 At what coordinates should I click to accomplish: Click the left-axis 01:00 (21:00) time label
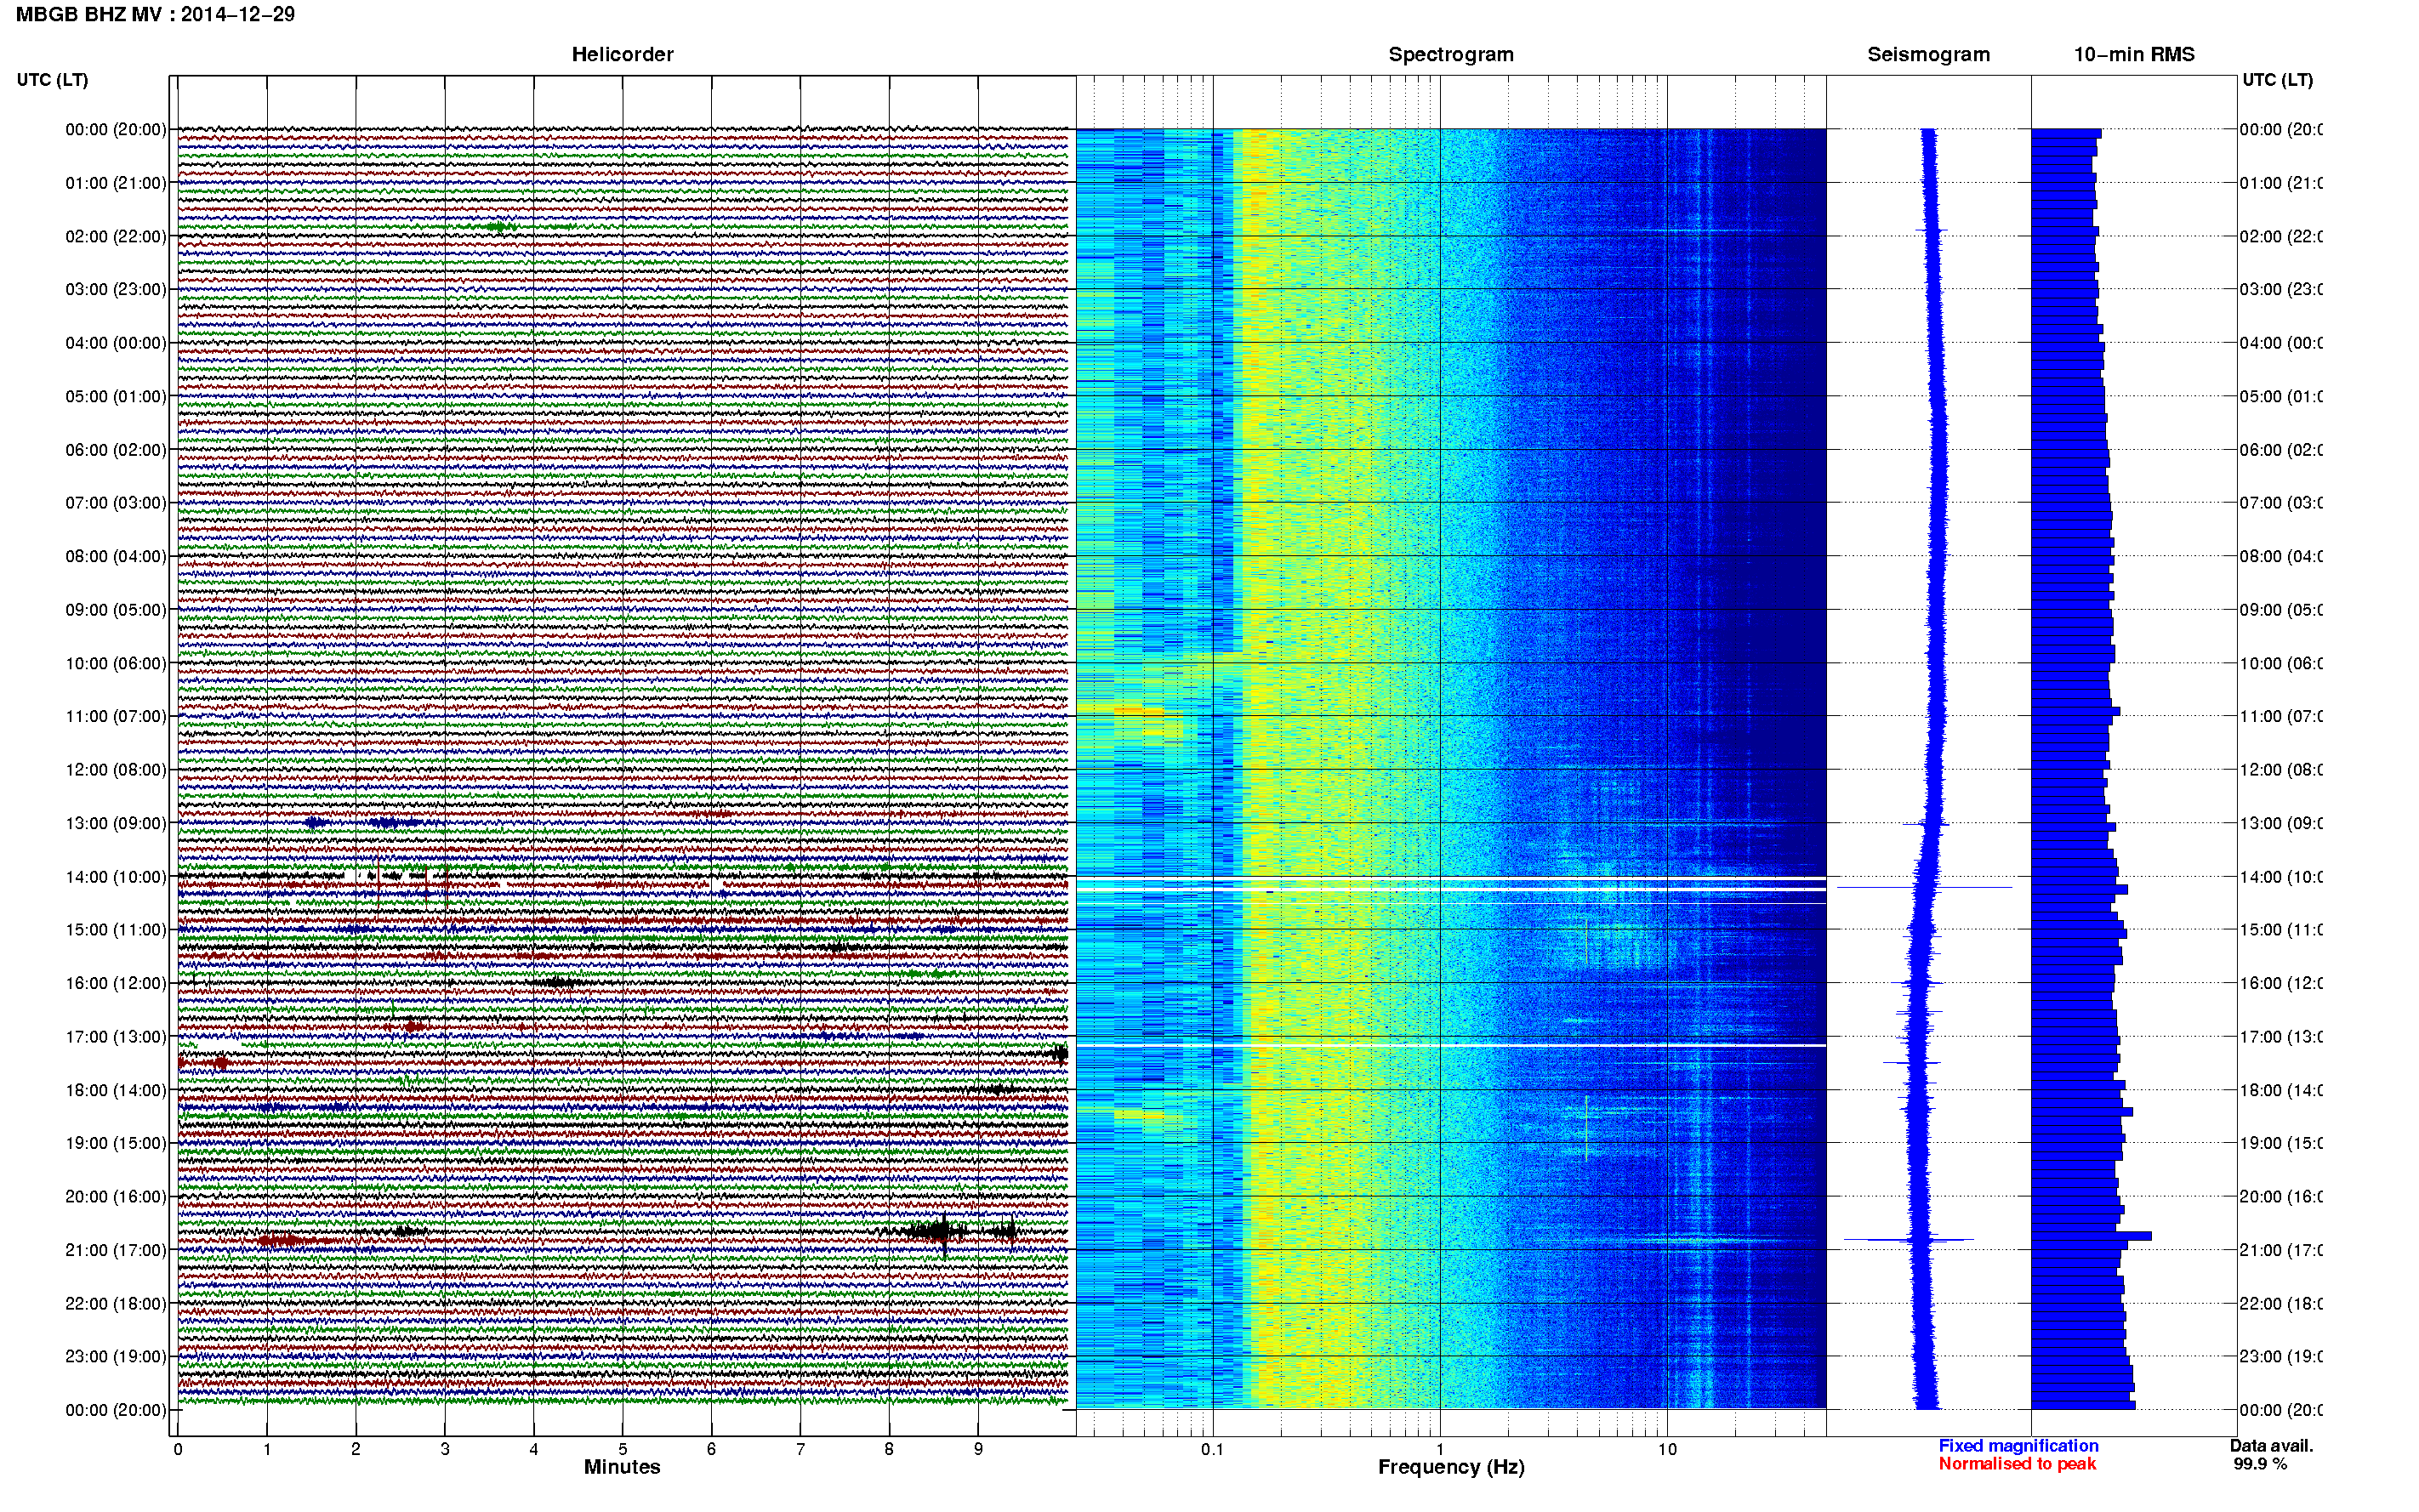coord(116,183)
